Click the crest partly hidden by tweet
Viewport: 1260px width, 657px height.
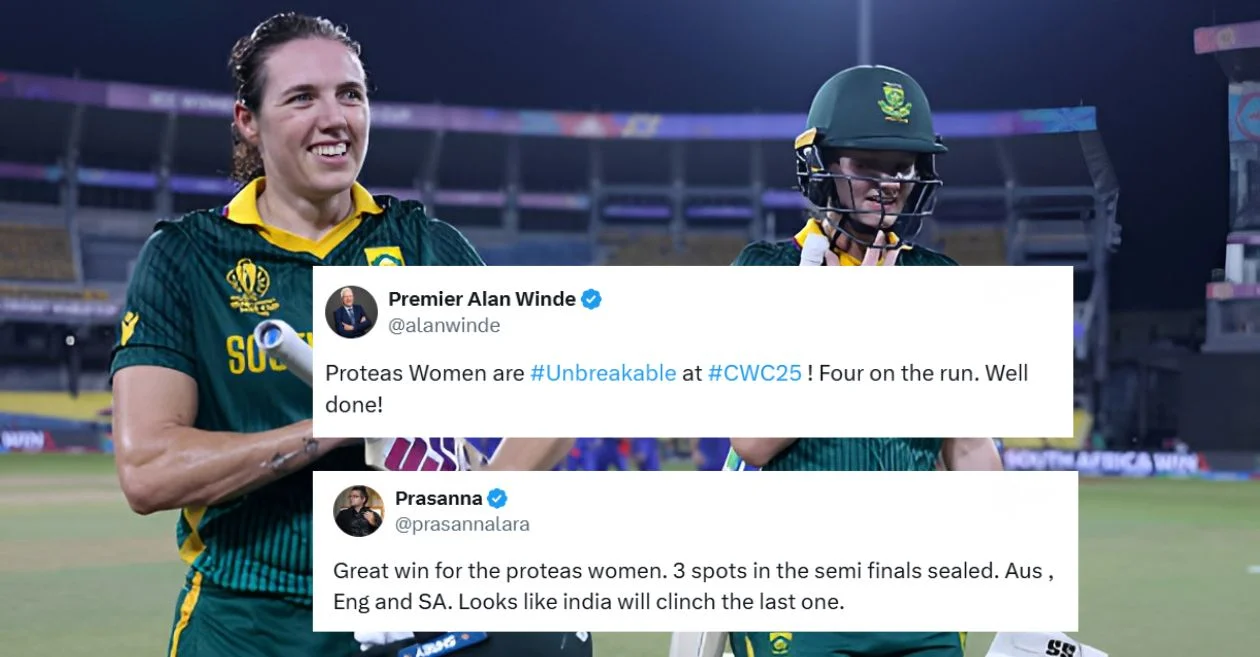(x=384, y=256)
